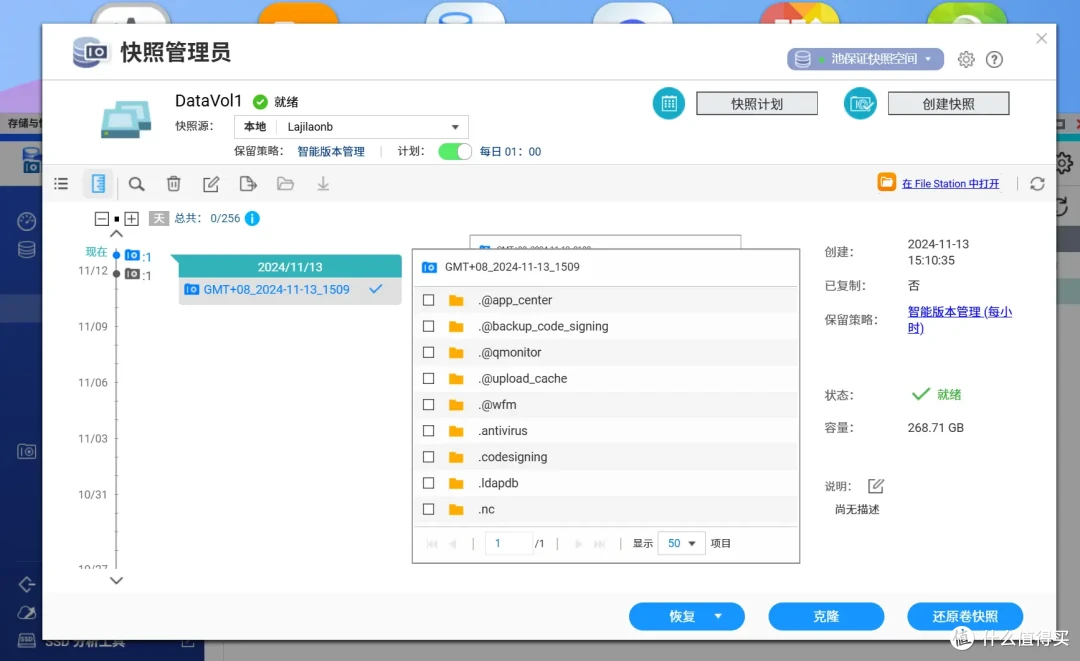The width and height of the screenshot is (1080, 661).
Task: Click the page number input field
Action: point(509,543)
